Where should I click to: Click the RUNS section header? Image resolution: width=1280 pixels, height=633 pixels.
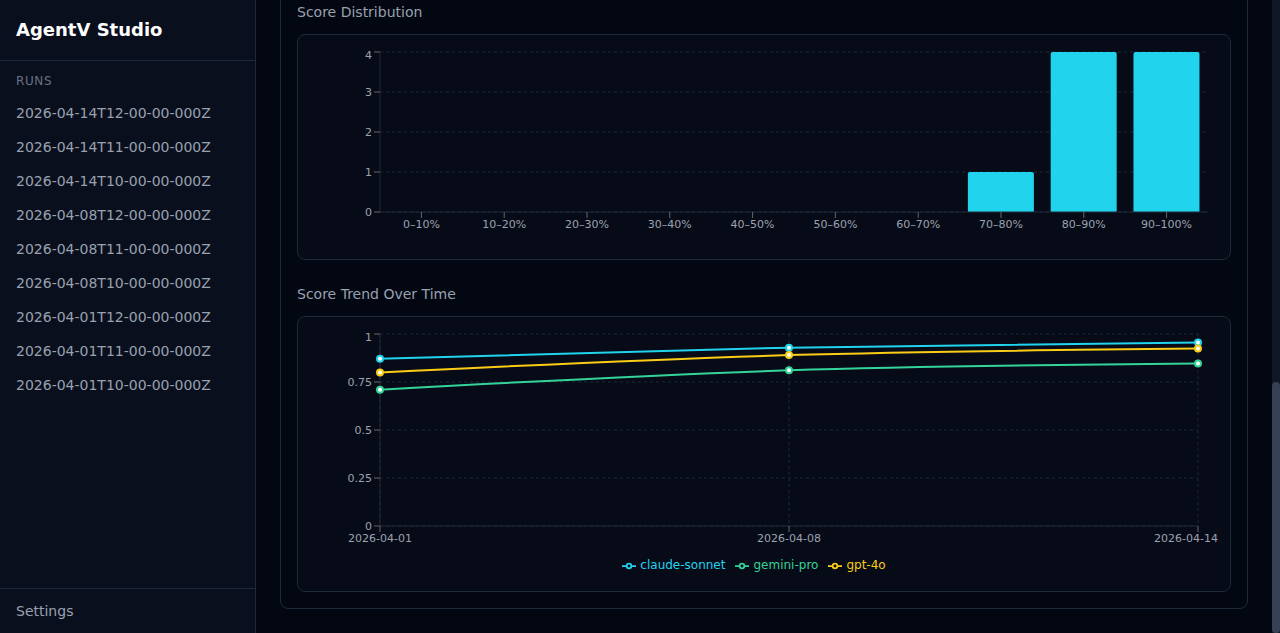point(34,80)
